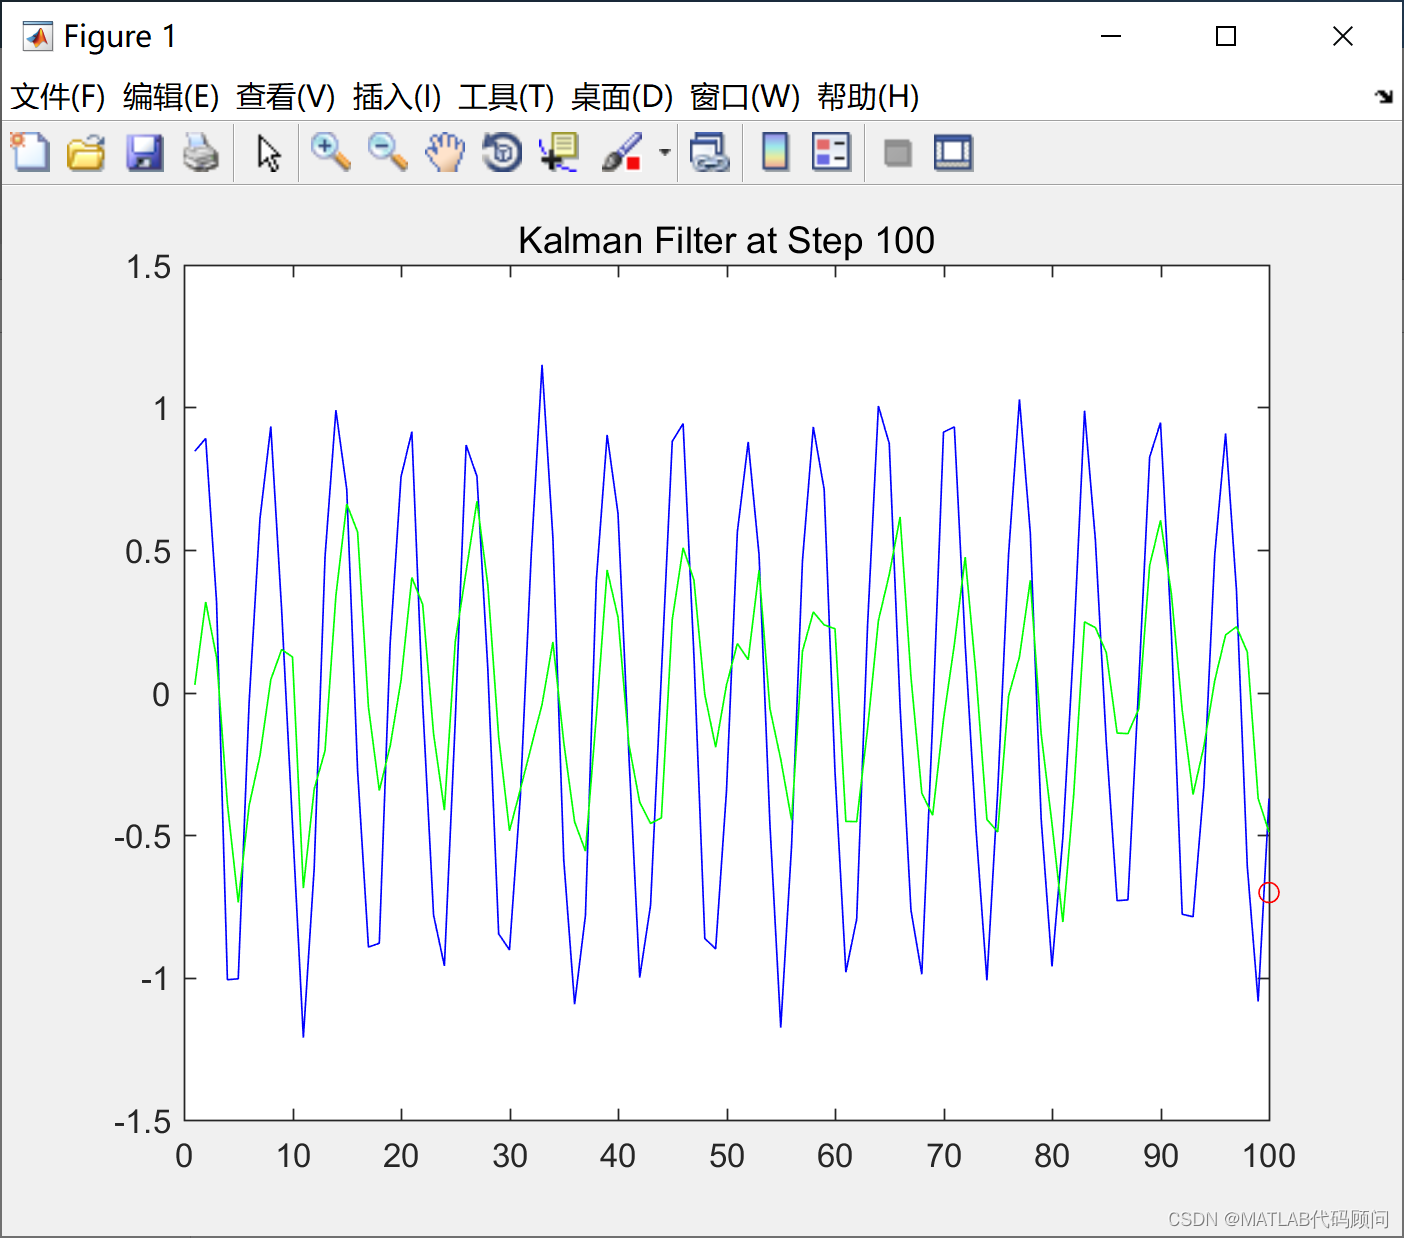Screen dimensions: 1404x1238
Task: Insert a legend into the plot
Action: pos(831,152)
